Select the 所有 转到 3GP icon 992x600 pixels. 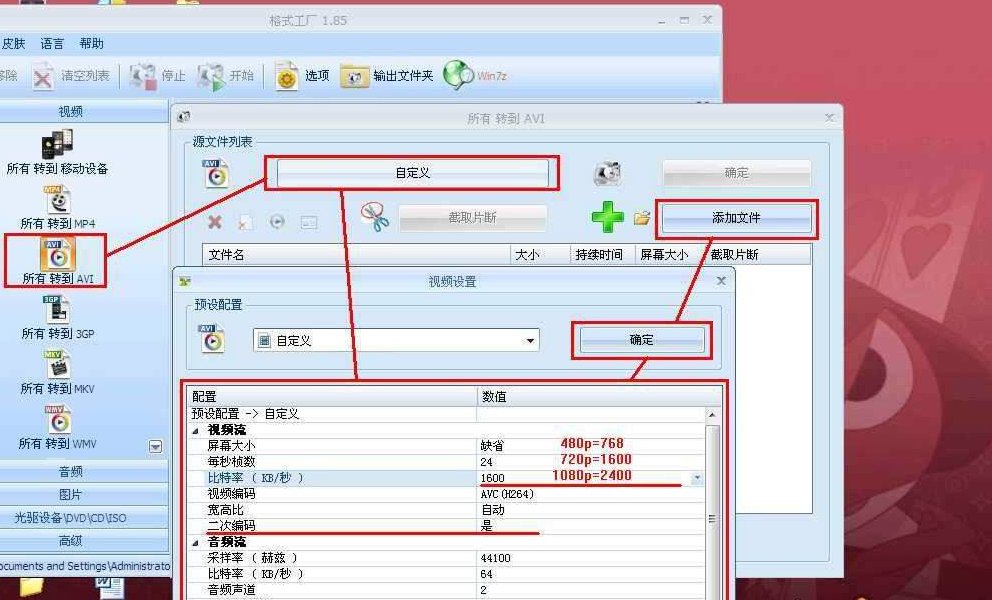(56, 311)
